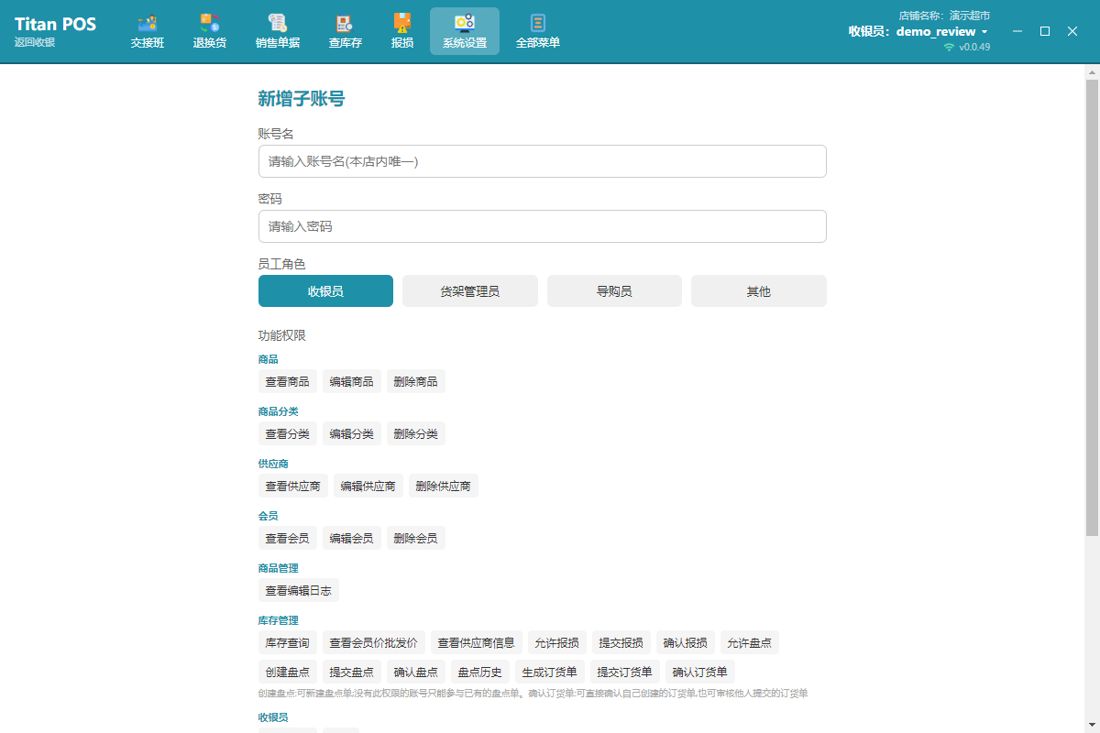Expand the demo_review cashier dropdown

pos(984,32)
